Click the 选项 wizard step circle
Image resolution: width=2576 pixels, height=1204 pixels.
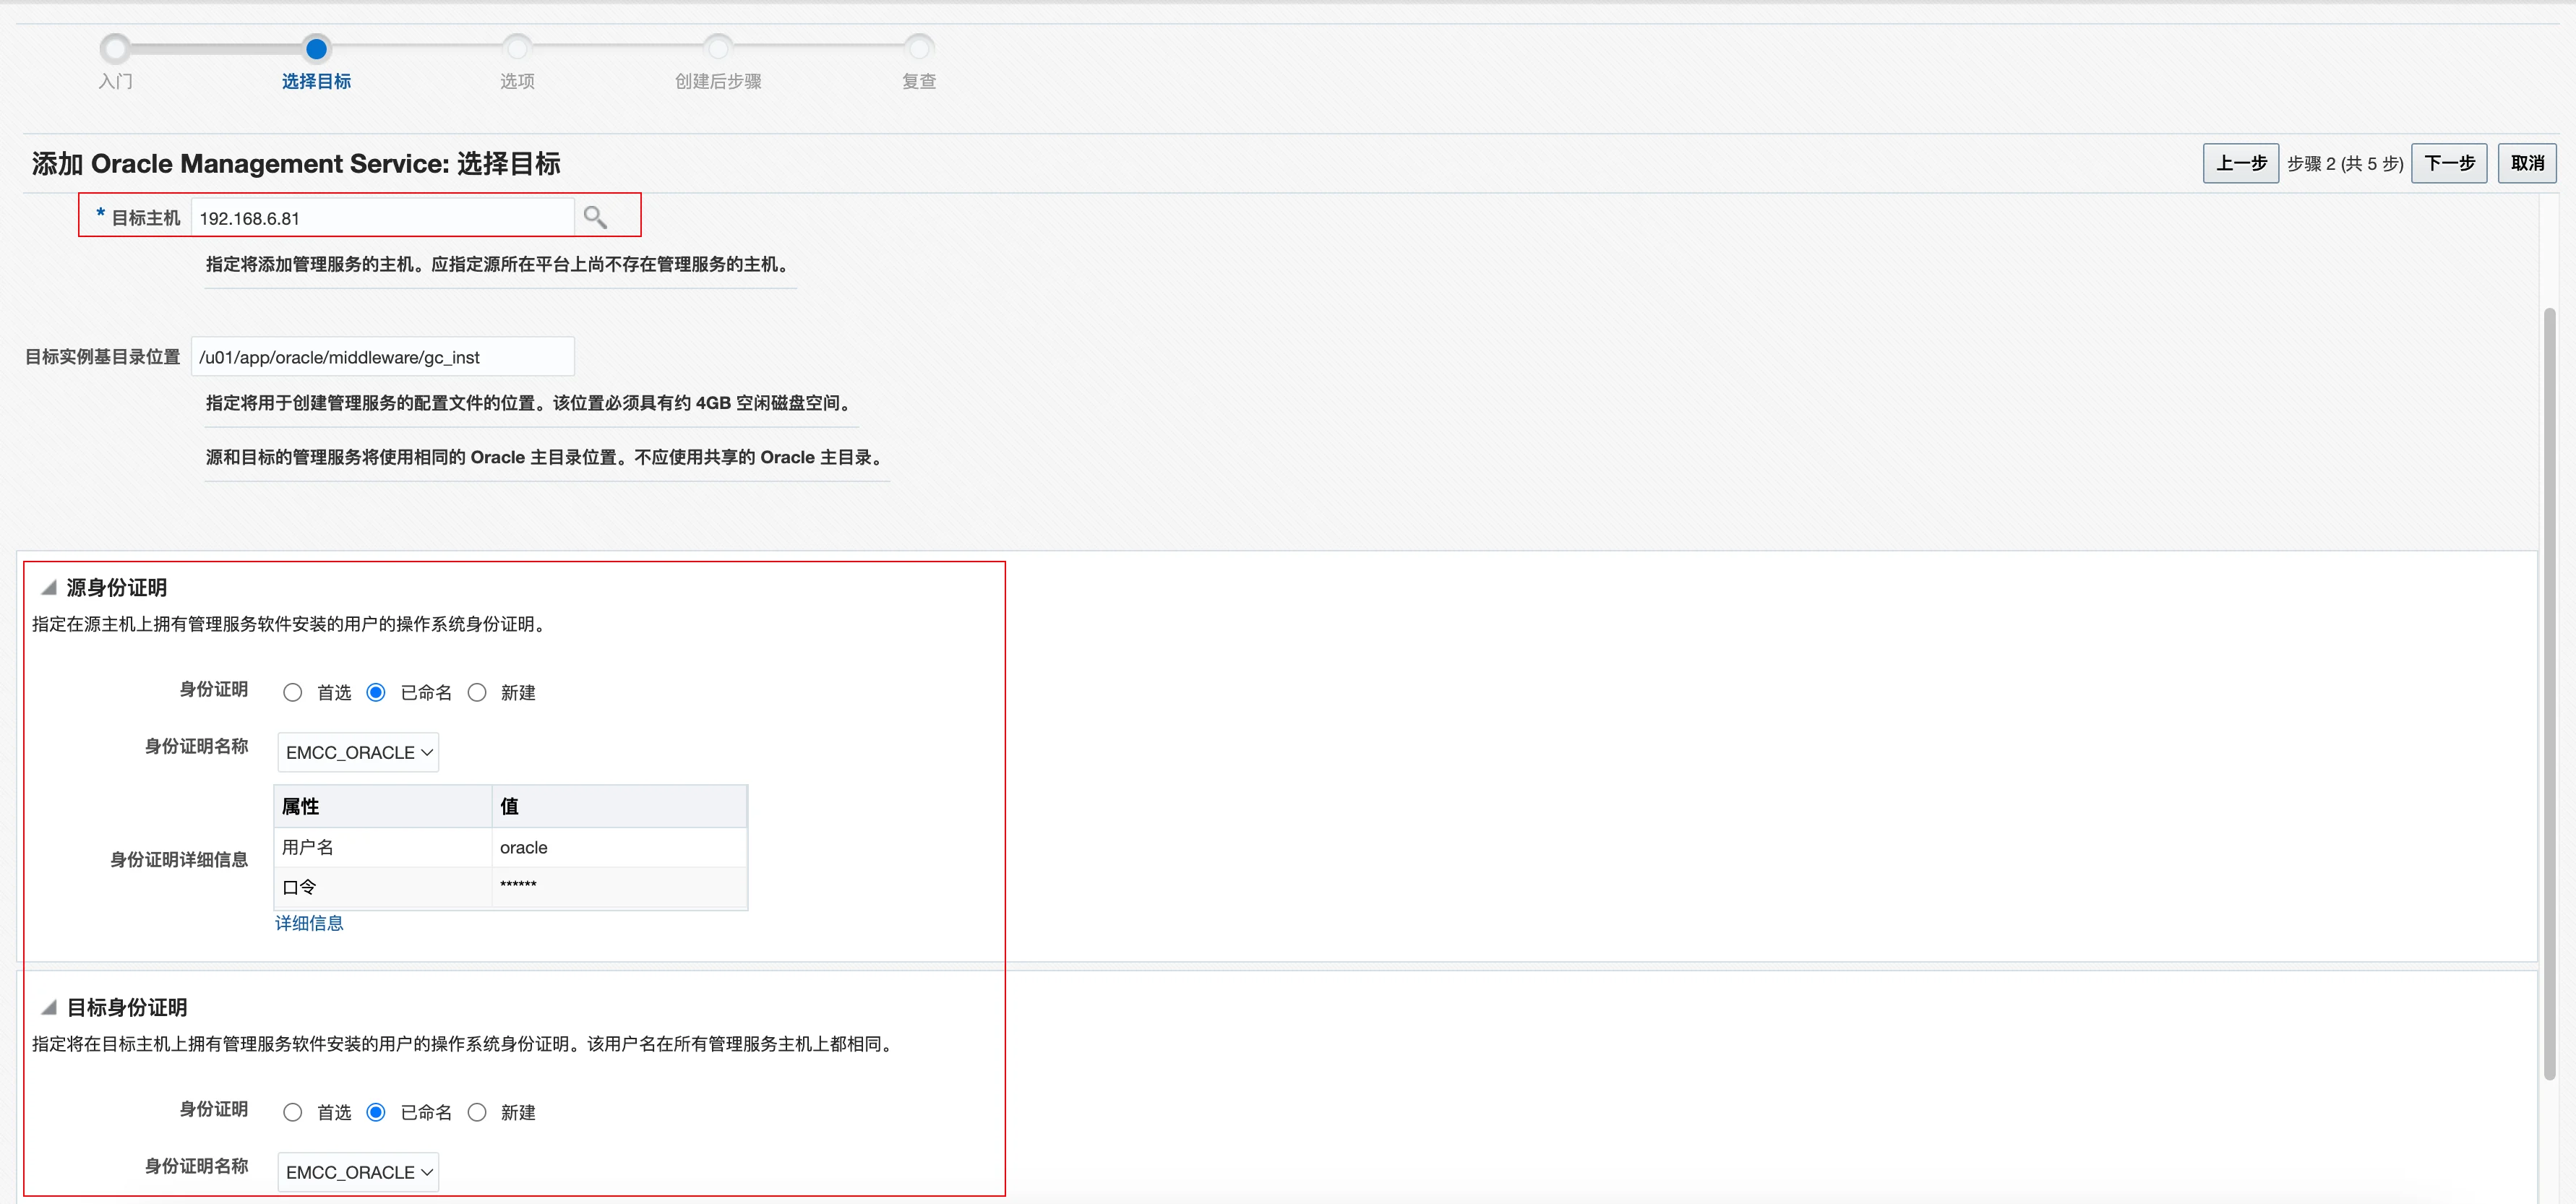pos(517,48)
